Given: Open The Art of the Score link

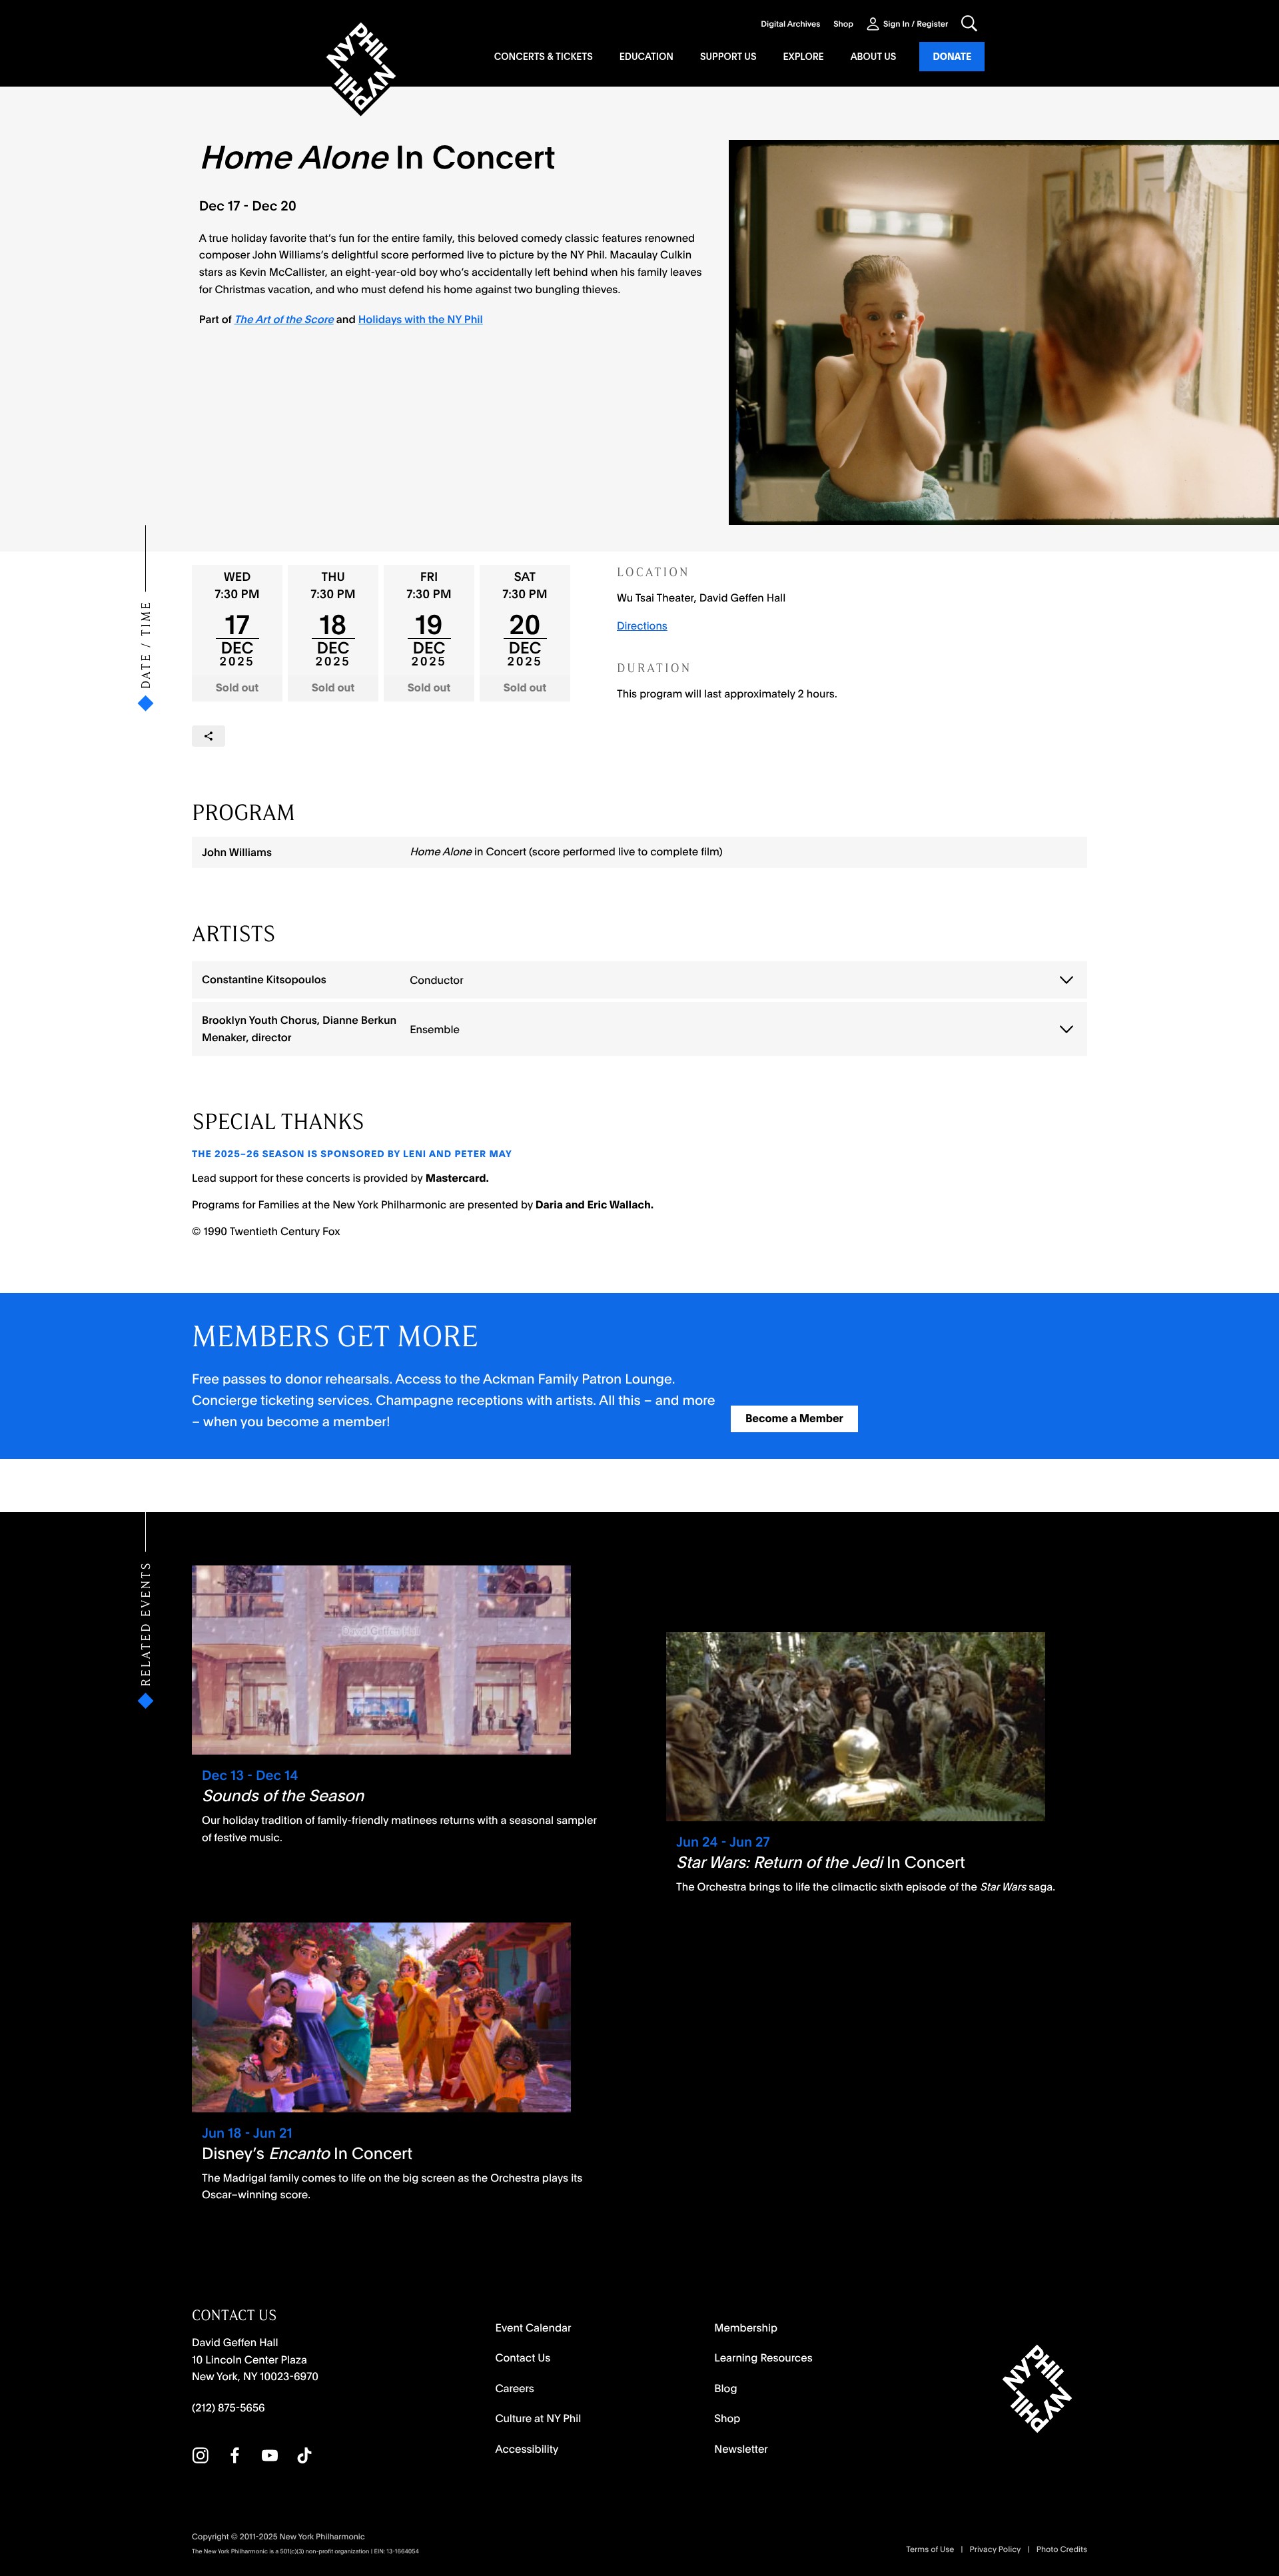Looking at the screenshot, I should tap(284, 320).
